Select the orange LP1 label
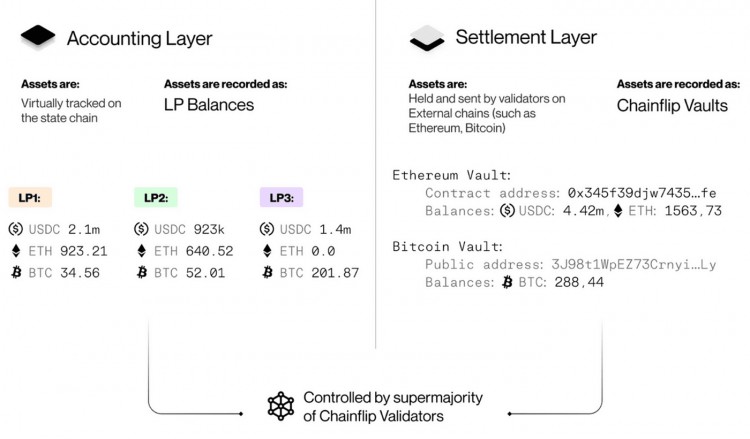Image resolution: width=750 pixels, height=439 pixels. point(30,198)
